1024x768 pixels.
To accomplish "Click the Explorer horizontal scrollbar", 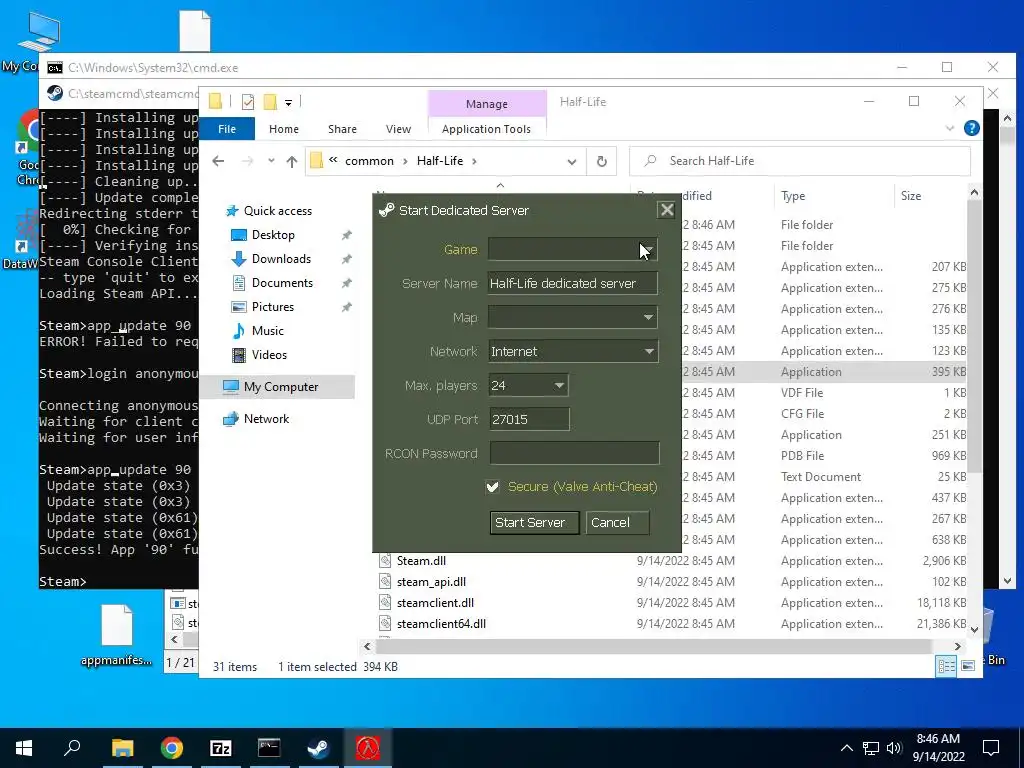I will [x=652, y=646].
